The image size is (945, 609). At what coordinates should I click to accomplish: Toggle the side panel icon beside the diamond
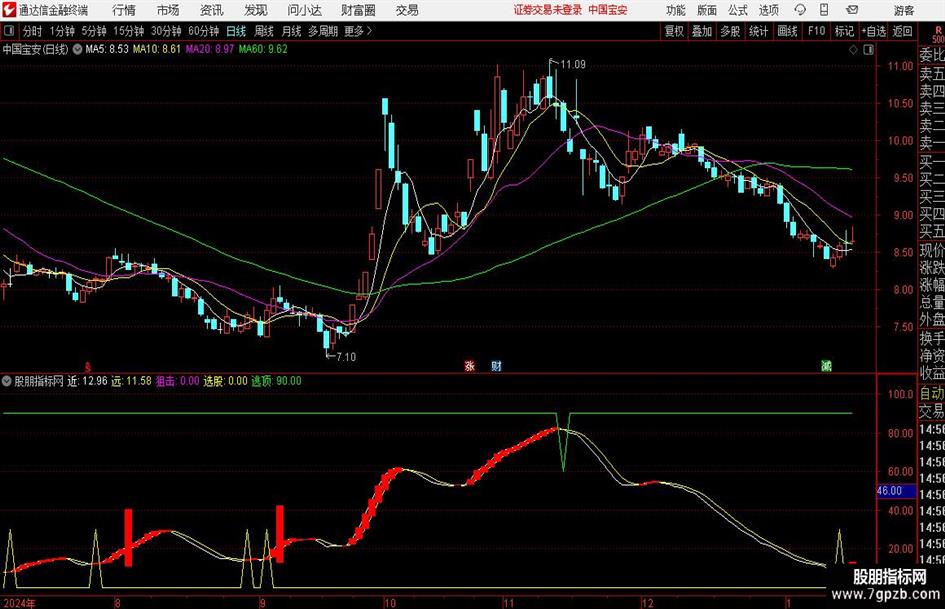pos(868,49)
